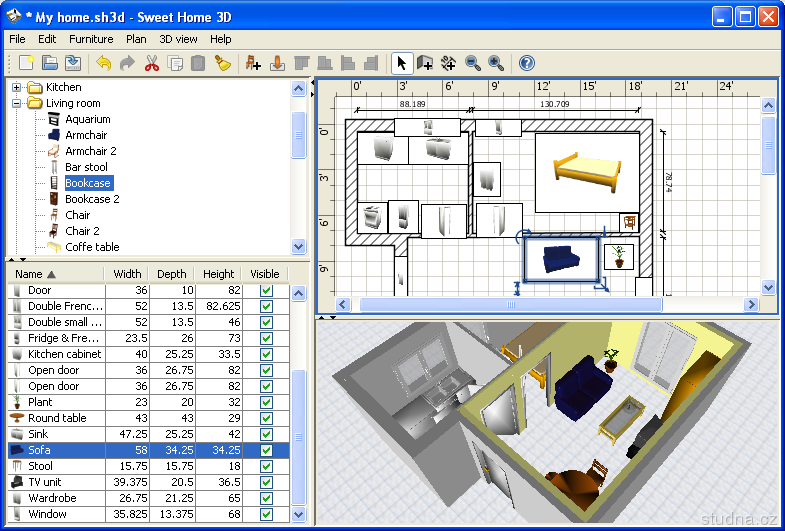Click the Zoom in magnifier icon
Viewport: 785px width, 531px height.
[x=496, y=64]
